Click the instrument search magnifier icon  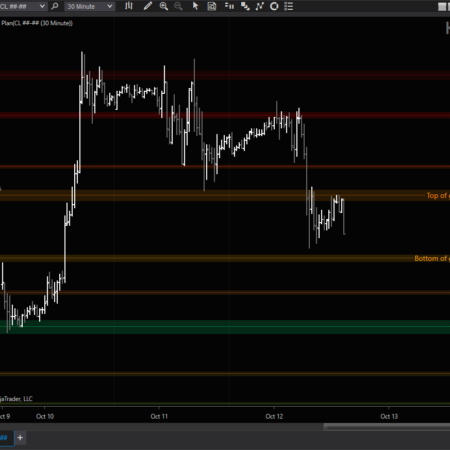click(55, 6)
